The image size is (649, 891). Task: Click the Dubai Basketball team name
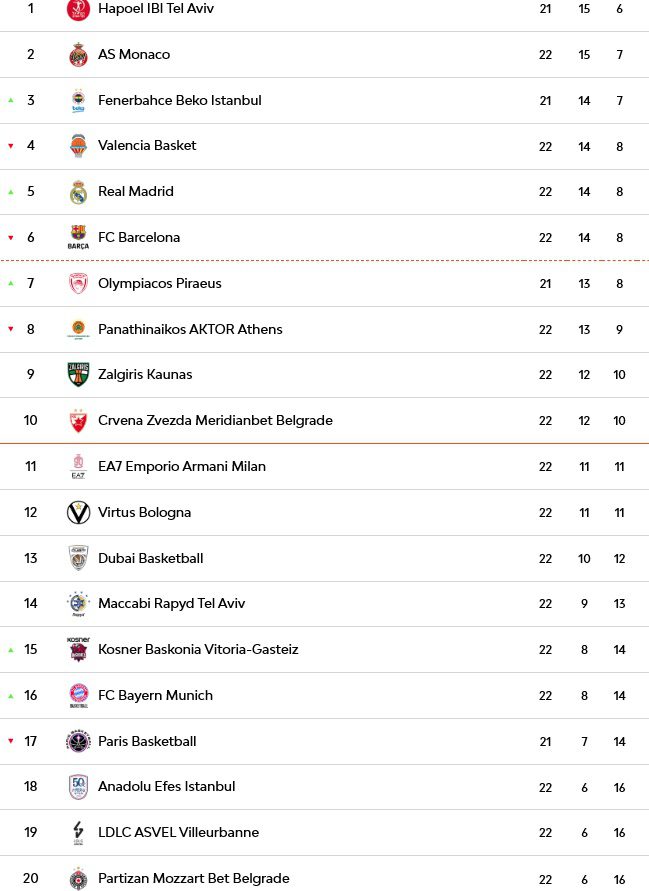[151, 558]
